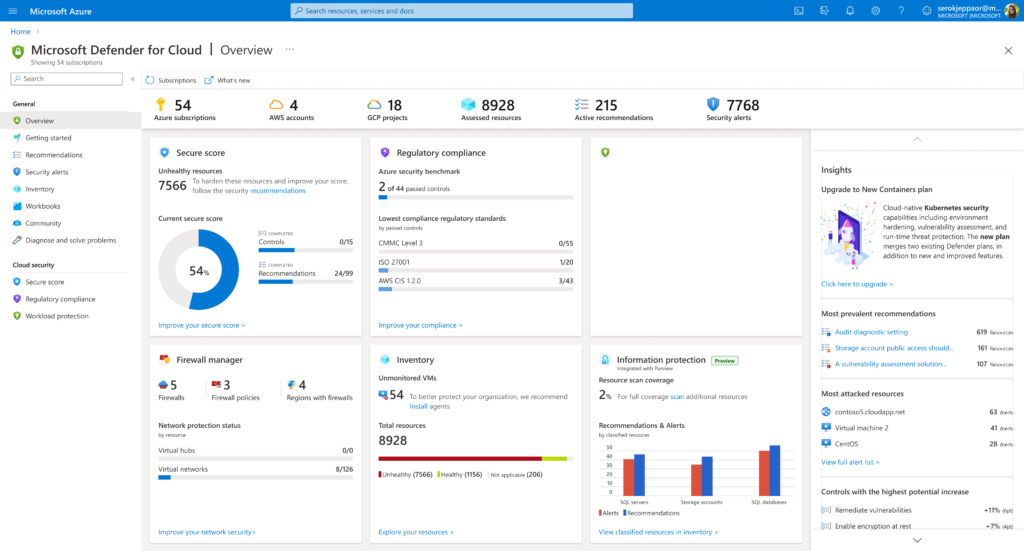
Task: Follow the security recommendations link
Action: tap(278, 191)
